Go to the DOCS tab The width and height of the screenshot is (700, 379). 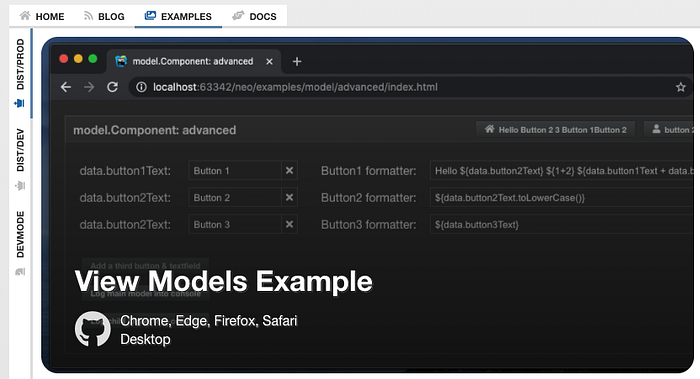254,16
